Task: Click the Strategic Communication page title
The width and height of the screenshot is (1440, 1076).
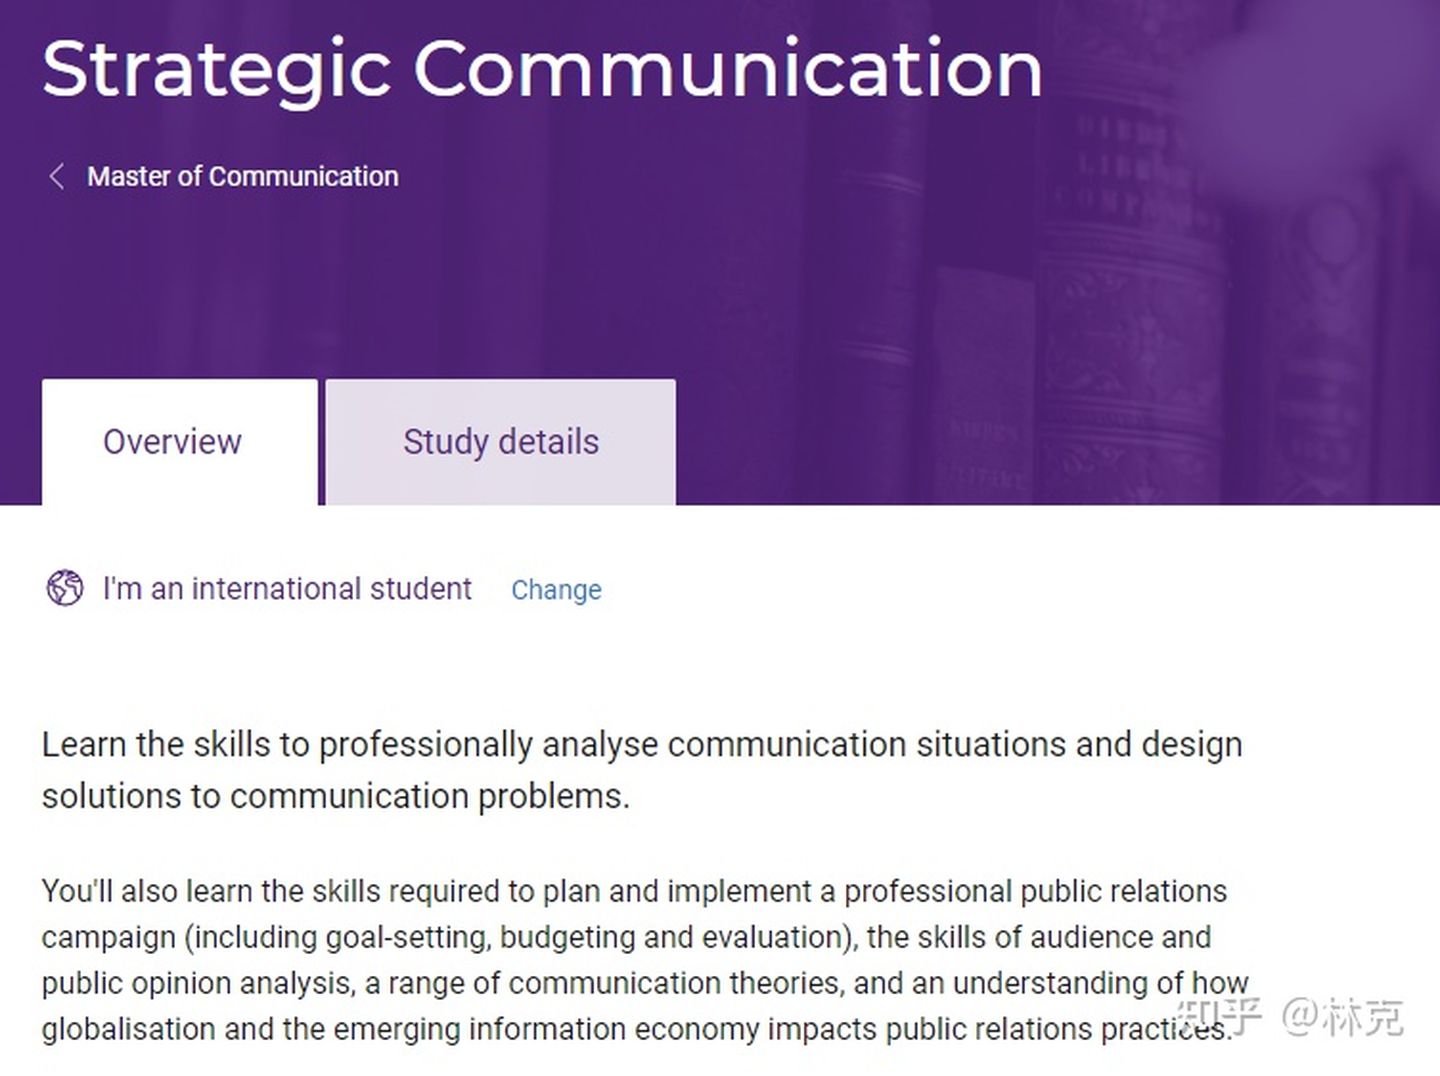Action: 542,68
